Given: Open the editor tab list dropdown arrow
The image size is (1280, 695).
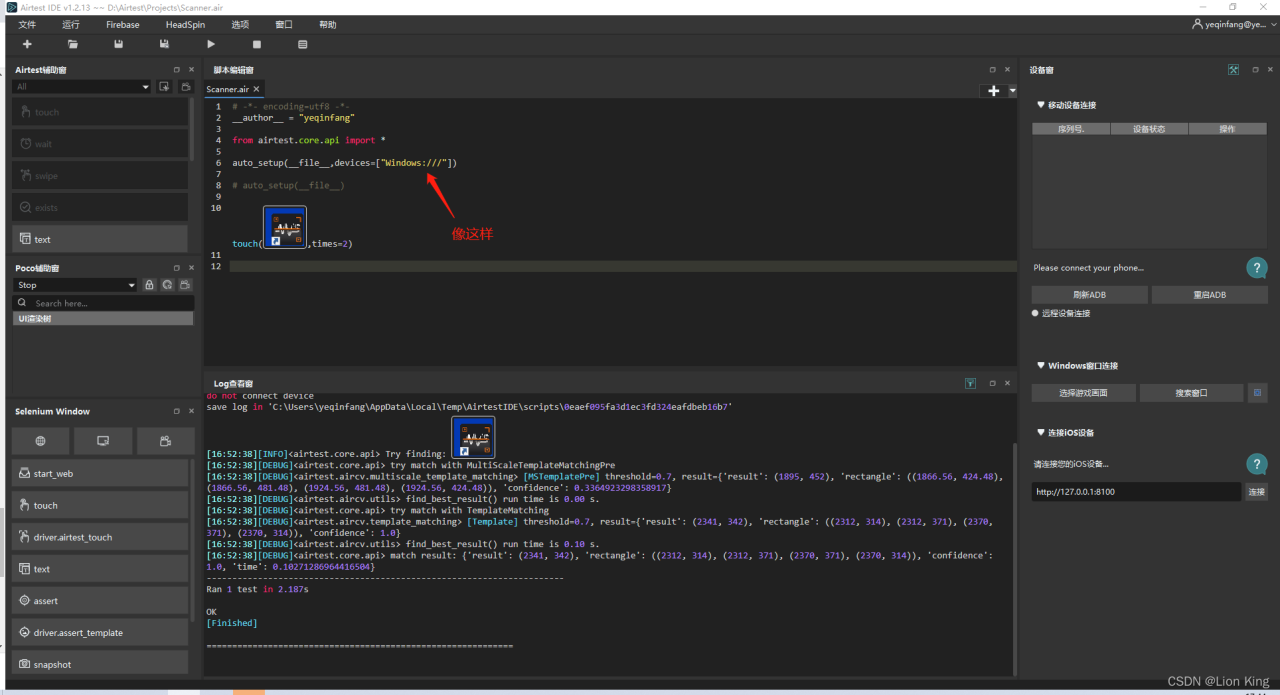Looking at the screenshot, I should pyautogui.click(x=1012, y=91).
